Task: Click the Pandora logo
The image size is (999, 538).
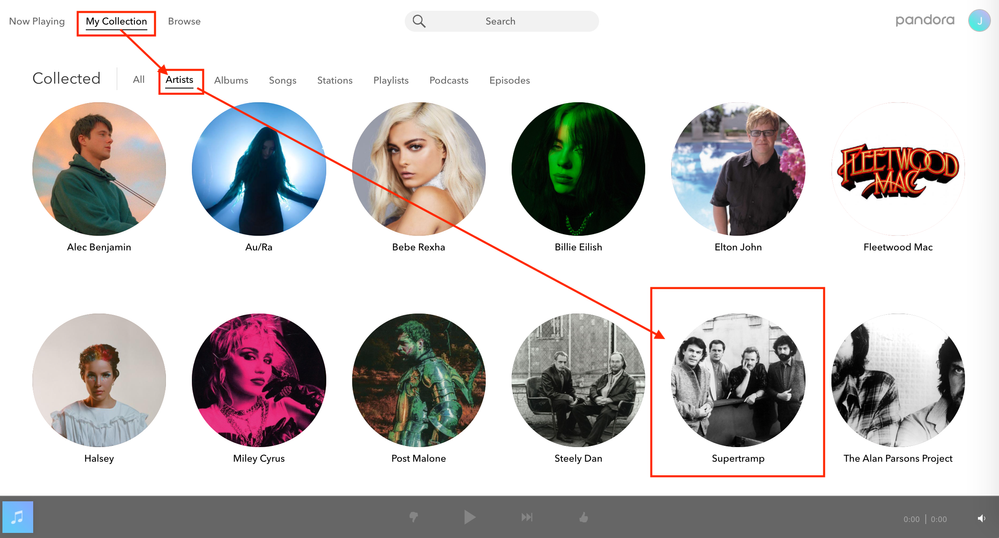Action: [924, 21]
